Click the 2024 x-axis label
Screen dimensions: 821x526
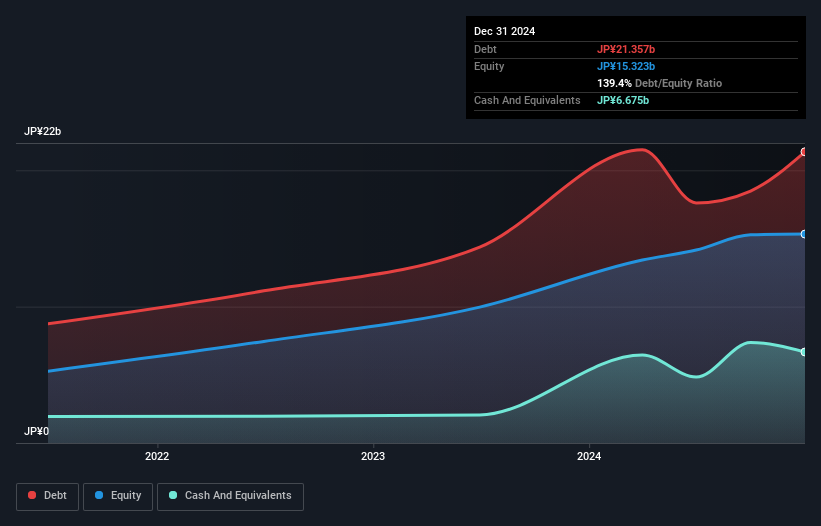(x=589, y=456)
